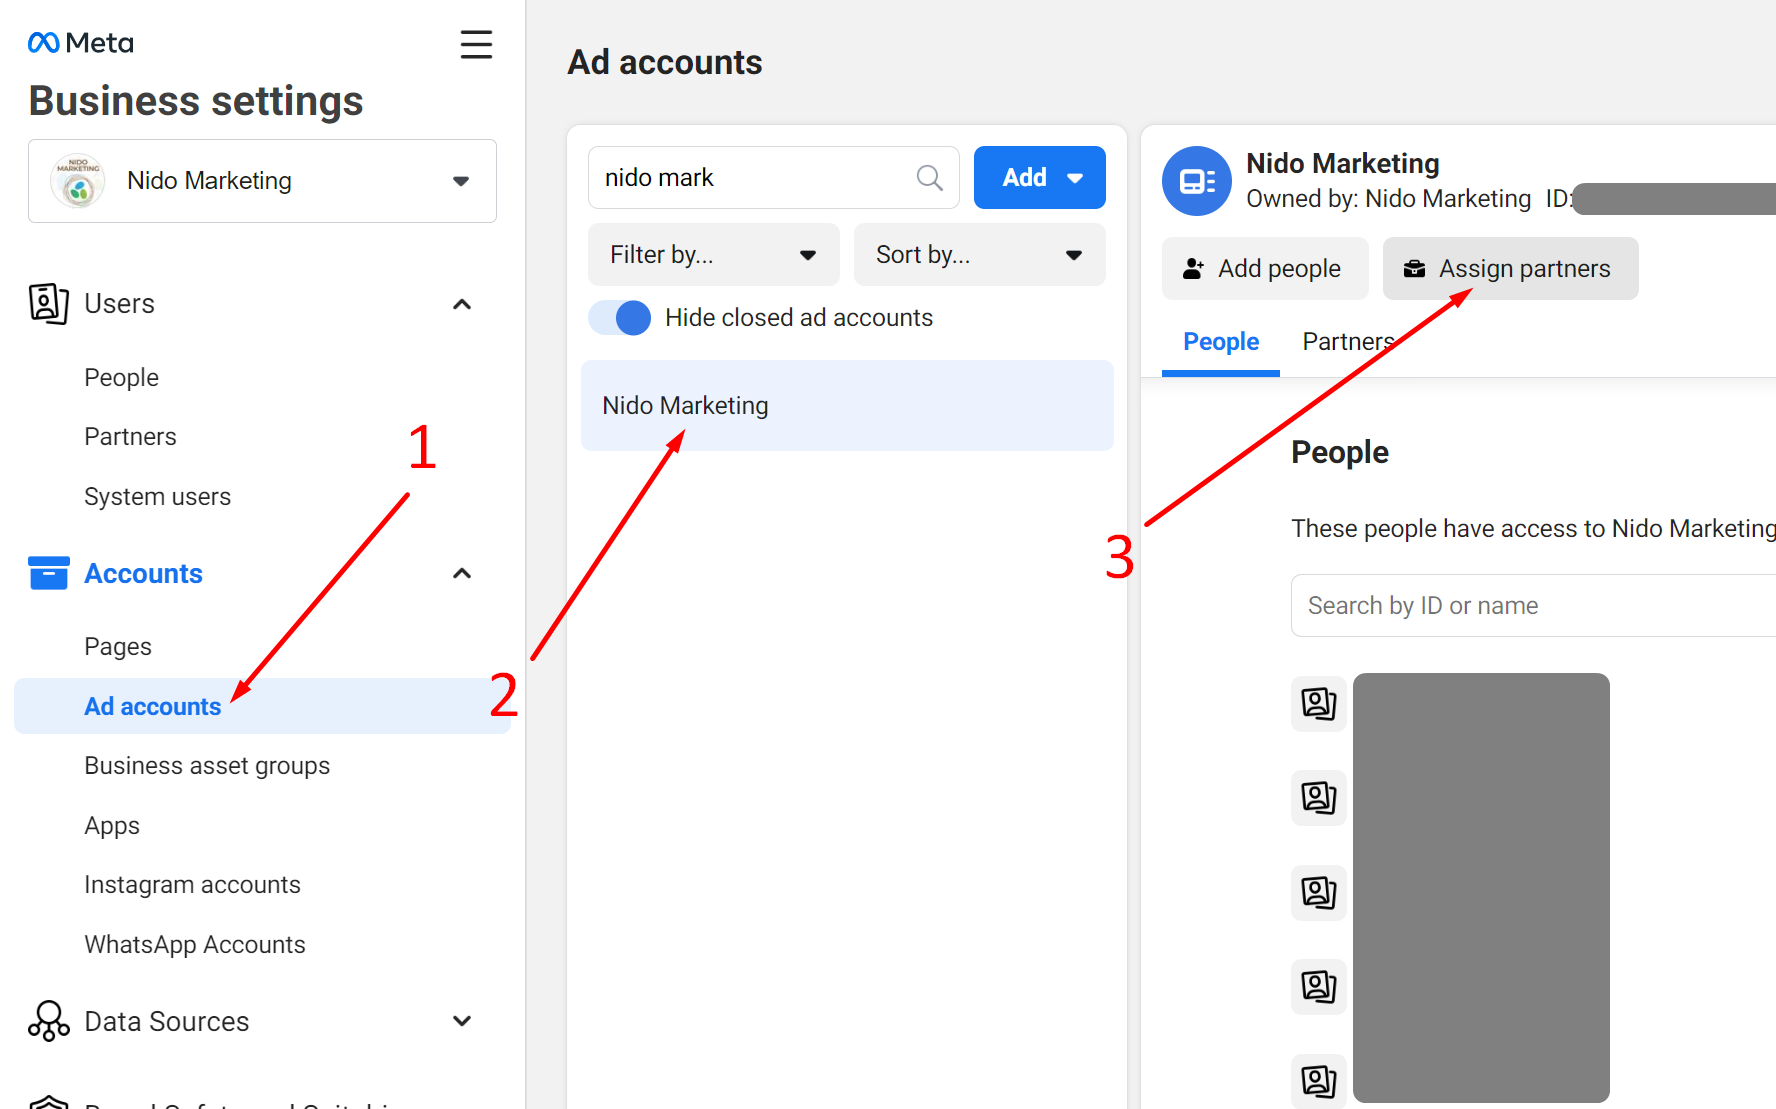This screenshot has width=1776, height=1109.
Task: Click the second person icon in People list
Action: (x=1318, y=798)
